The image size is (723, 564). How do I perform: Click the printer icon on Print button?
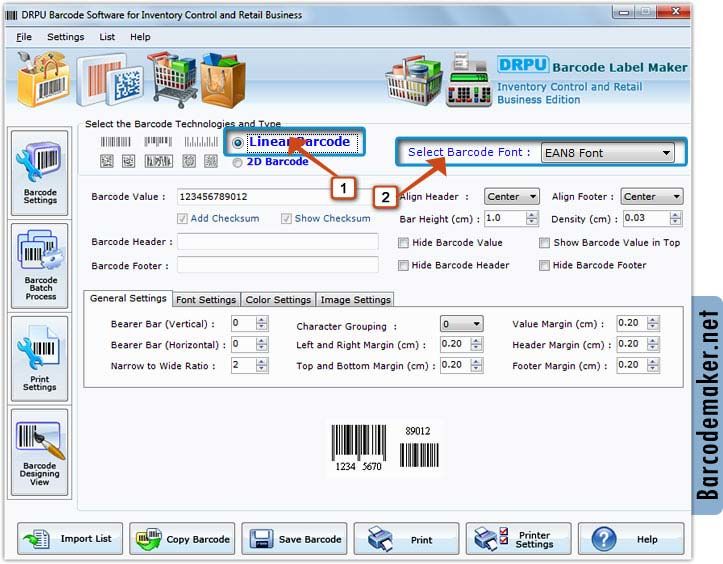tap(380, 539)
